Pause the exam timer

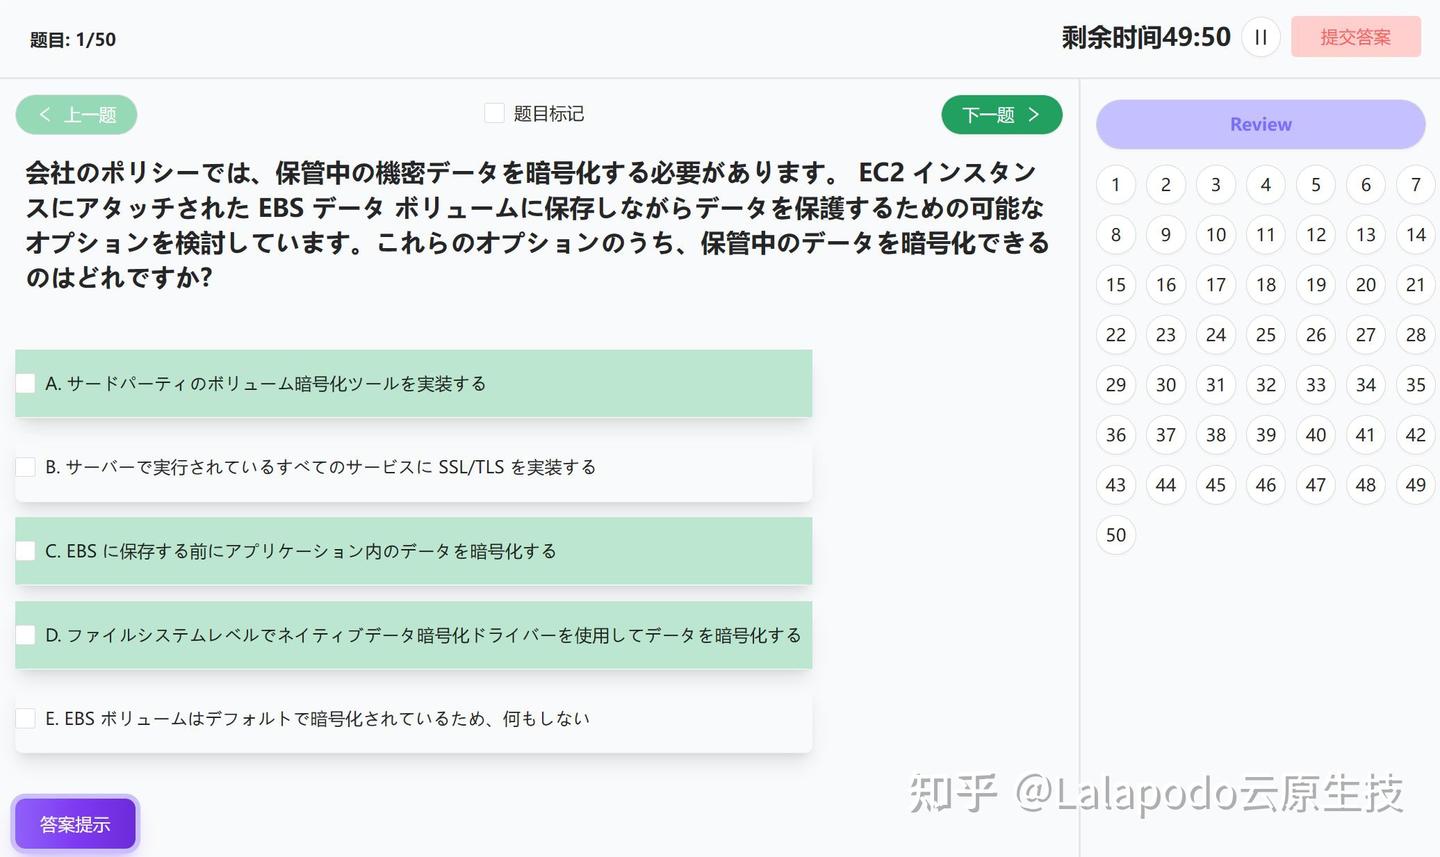[x=1260, y=37]
